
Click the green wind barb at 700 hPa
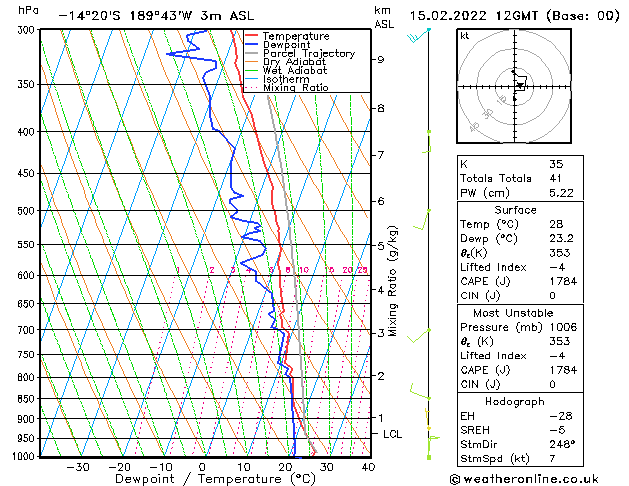click(x=419, y=336)
